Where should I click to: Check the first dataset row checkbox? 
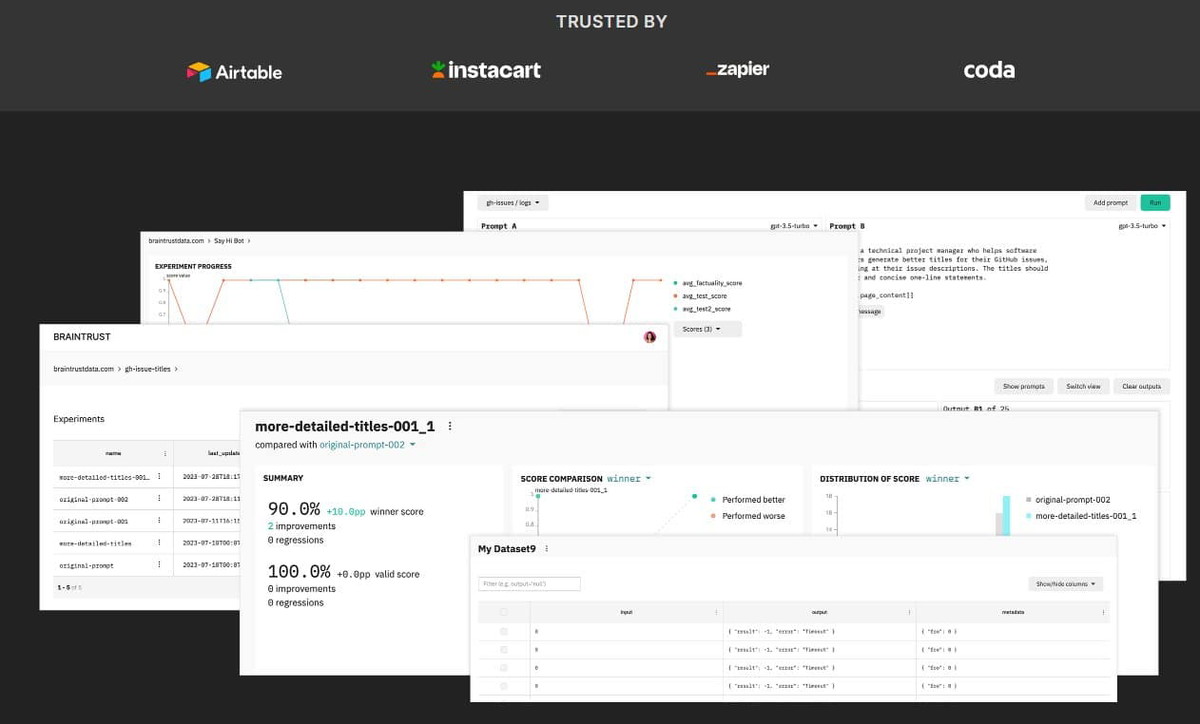pyautogui.click(x=504, y=632)
